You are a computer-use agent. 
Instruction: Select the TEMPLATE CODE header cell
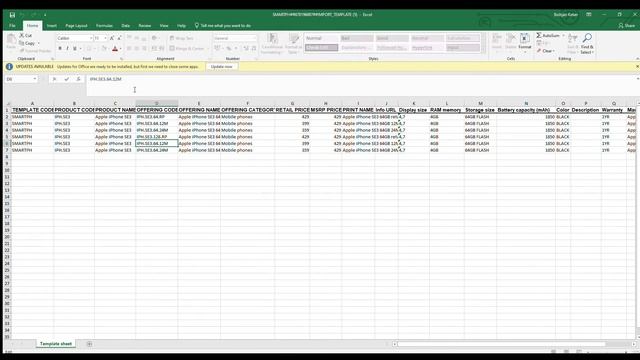click(32, 110)
